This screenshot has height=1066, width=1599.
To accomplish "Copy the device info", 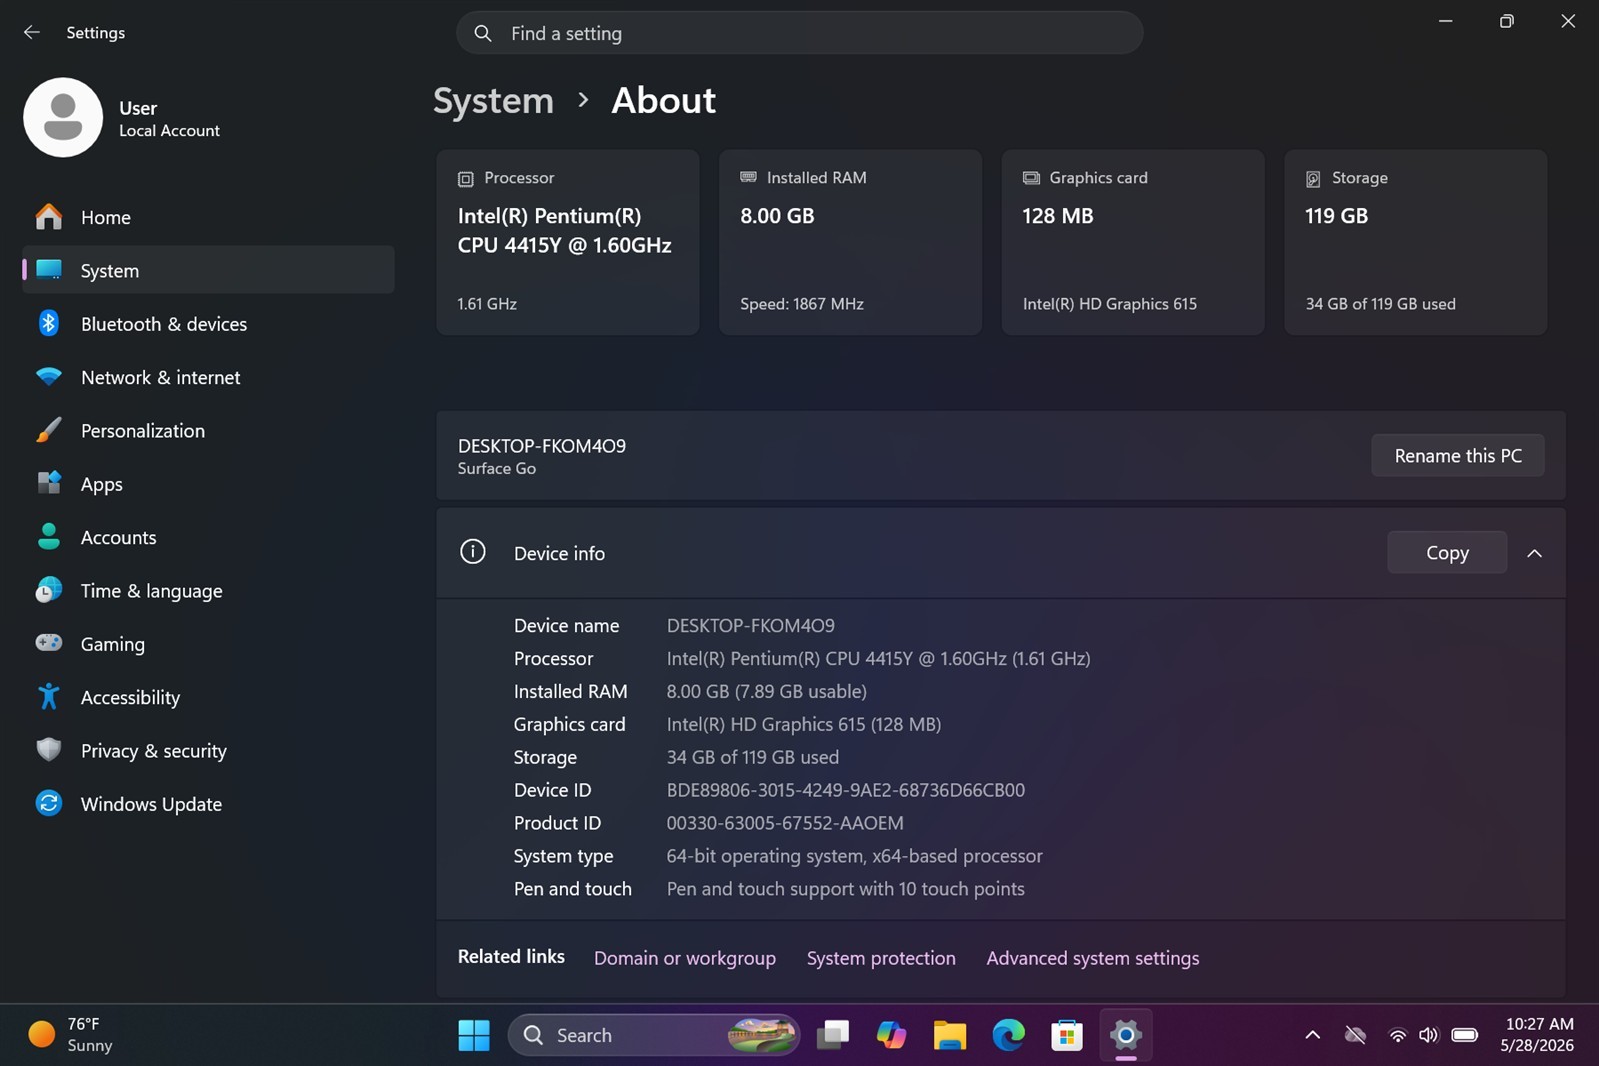I will [1447, 552].
